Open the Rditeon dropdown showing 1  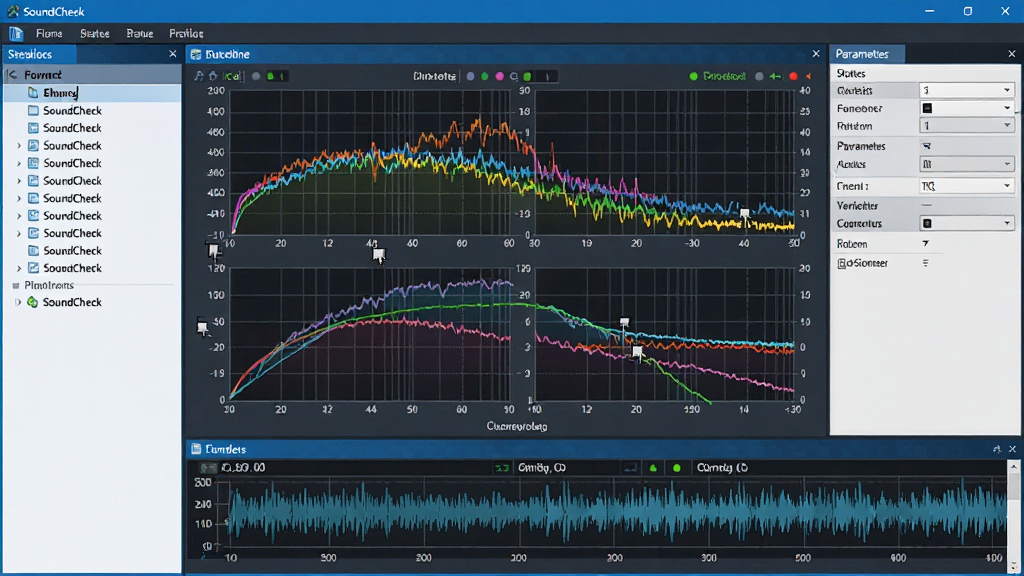(967, 125)
